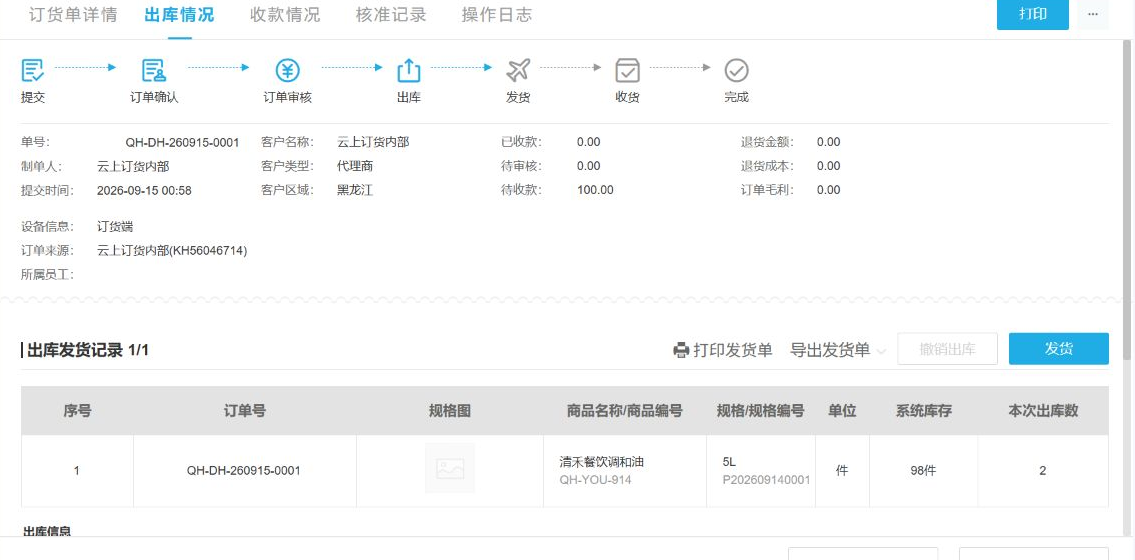The image size is (1135, 560).
Task: Switch to the 订货单详情 tab
Action: pos(73,14)
